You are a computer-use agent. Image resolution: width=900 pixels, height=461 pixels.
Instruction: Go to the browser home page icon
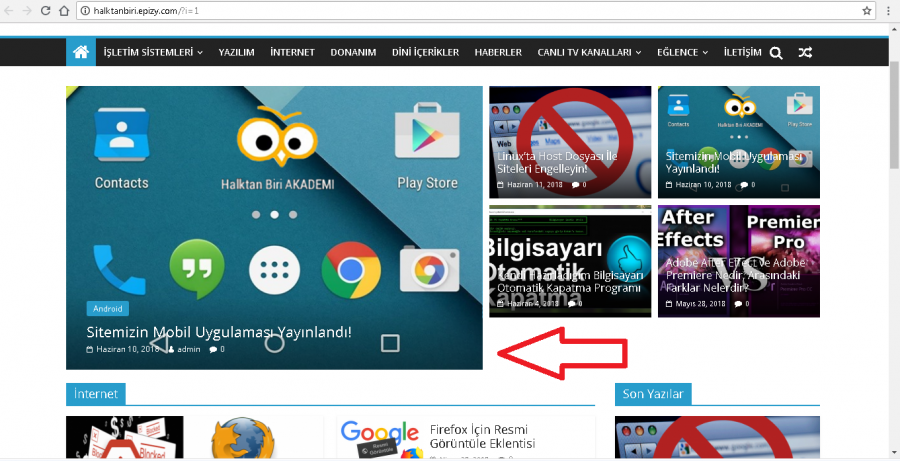point(64,10)
